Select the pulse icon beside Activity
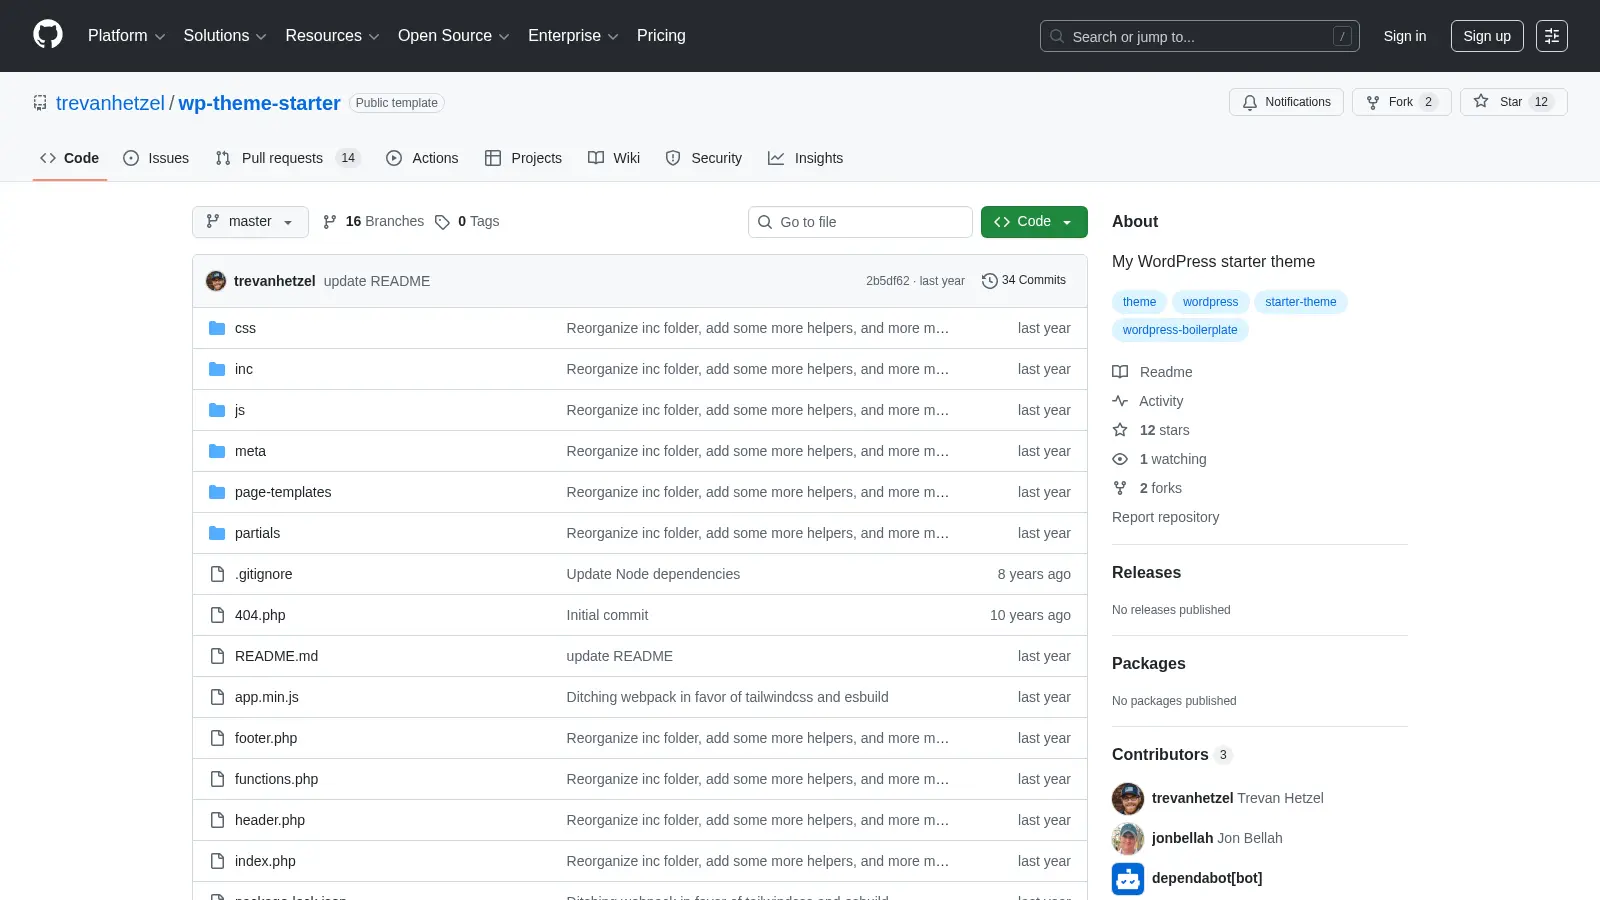 (1120, 401)
